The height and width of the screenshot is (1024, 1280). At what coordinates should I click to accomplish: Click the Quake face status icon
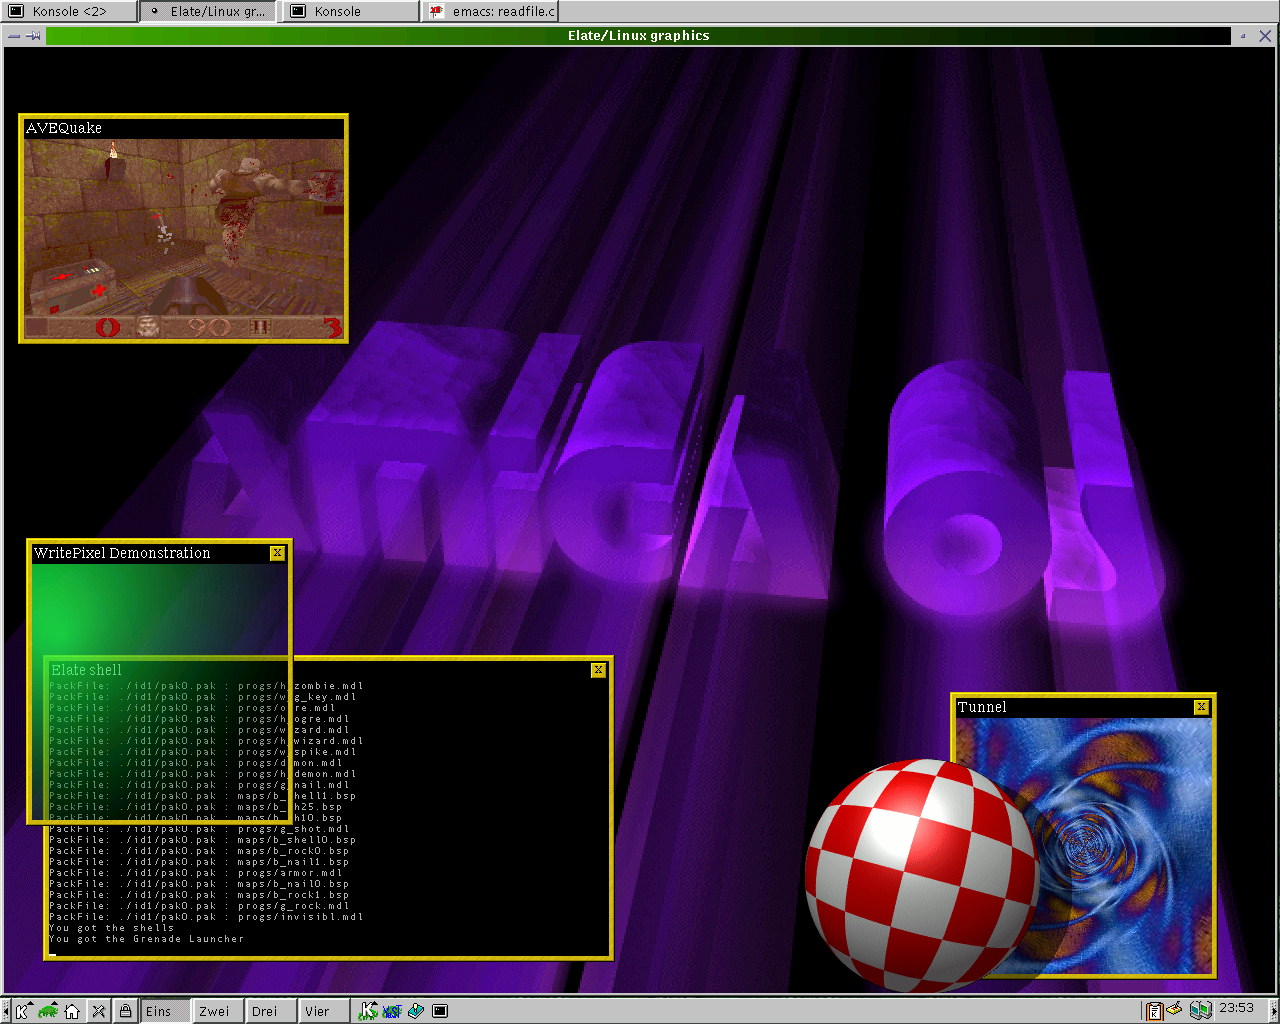[x=148, y=327]
